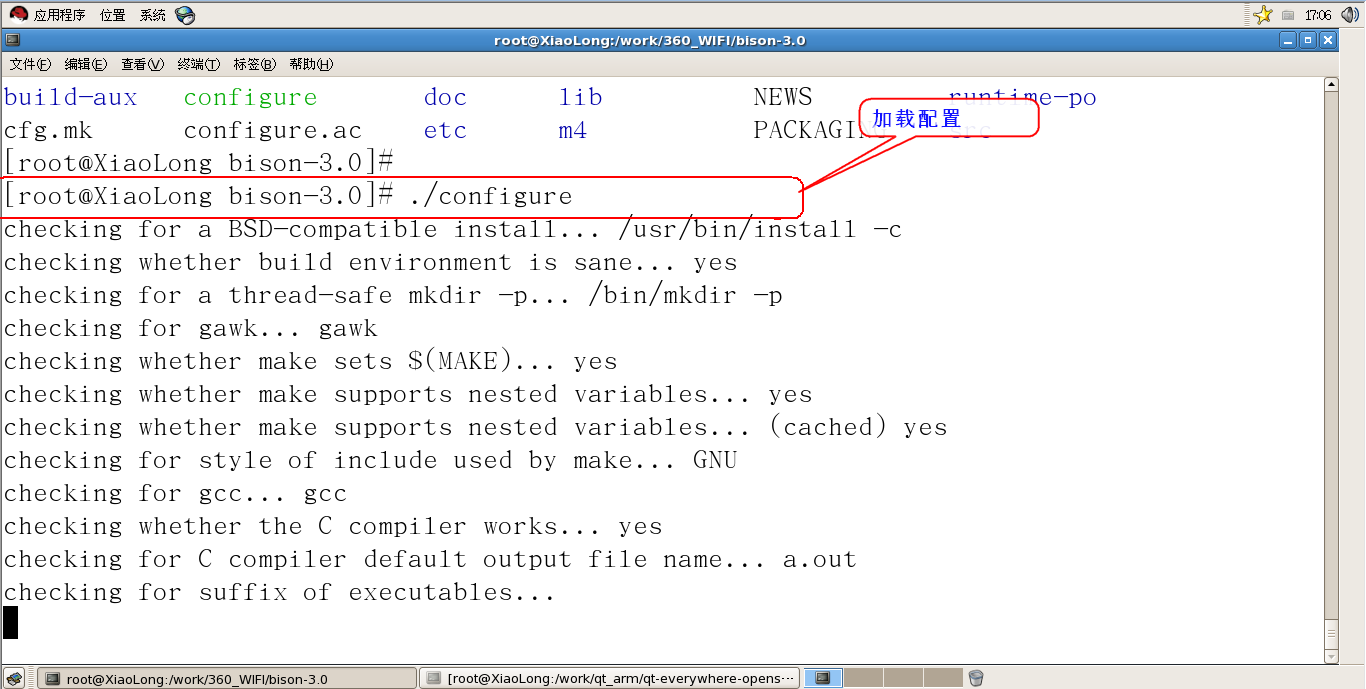Open the trash icon in bottom panel
This screenshot has width=1366, height=689.
[976, 678]
